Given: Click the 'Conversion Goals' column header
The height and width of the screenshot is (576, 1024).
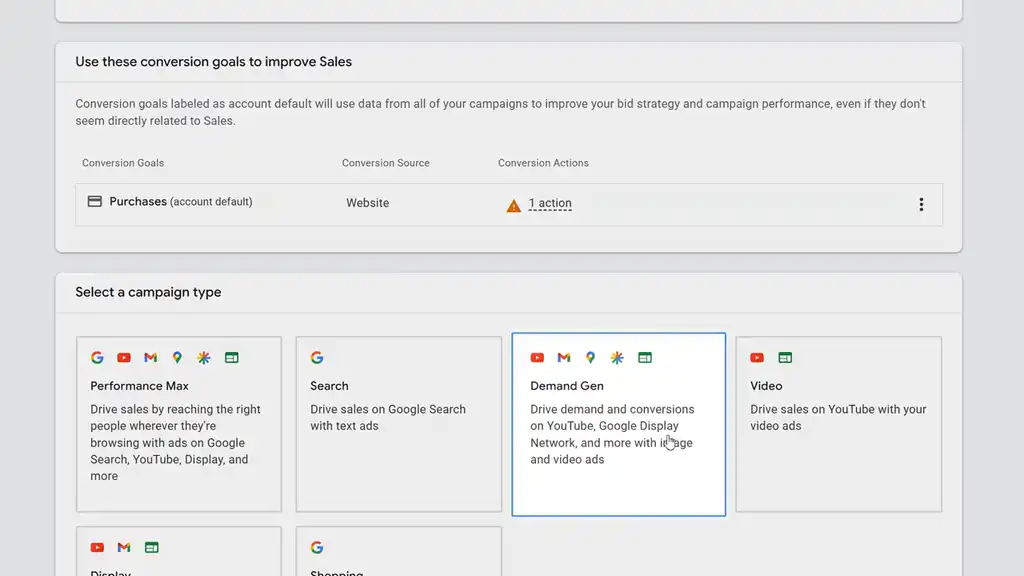Looking at the screenshot, I should pyautogui.click(x=123, y=163).
